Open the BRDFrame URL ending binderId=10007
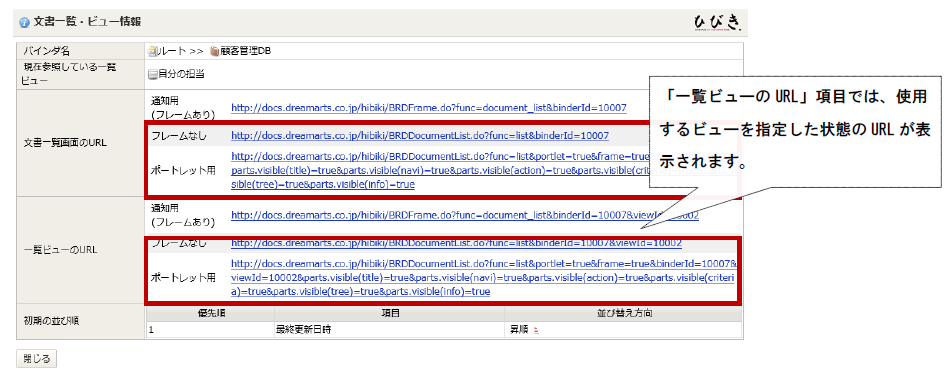 pos(428,108)
